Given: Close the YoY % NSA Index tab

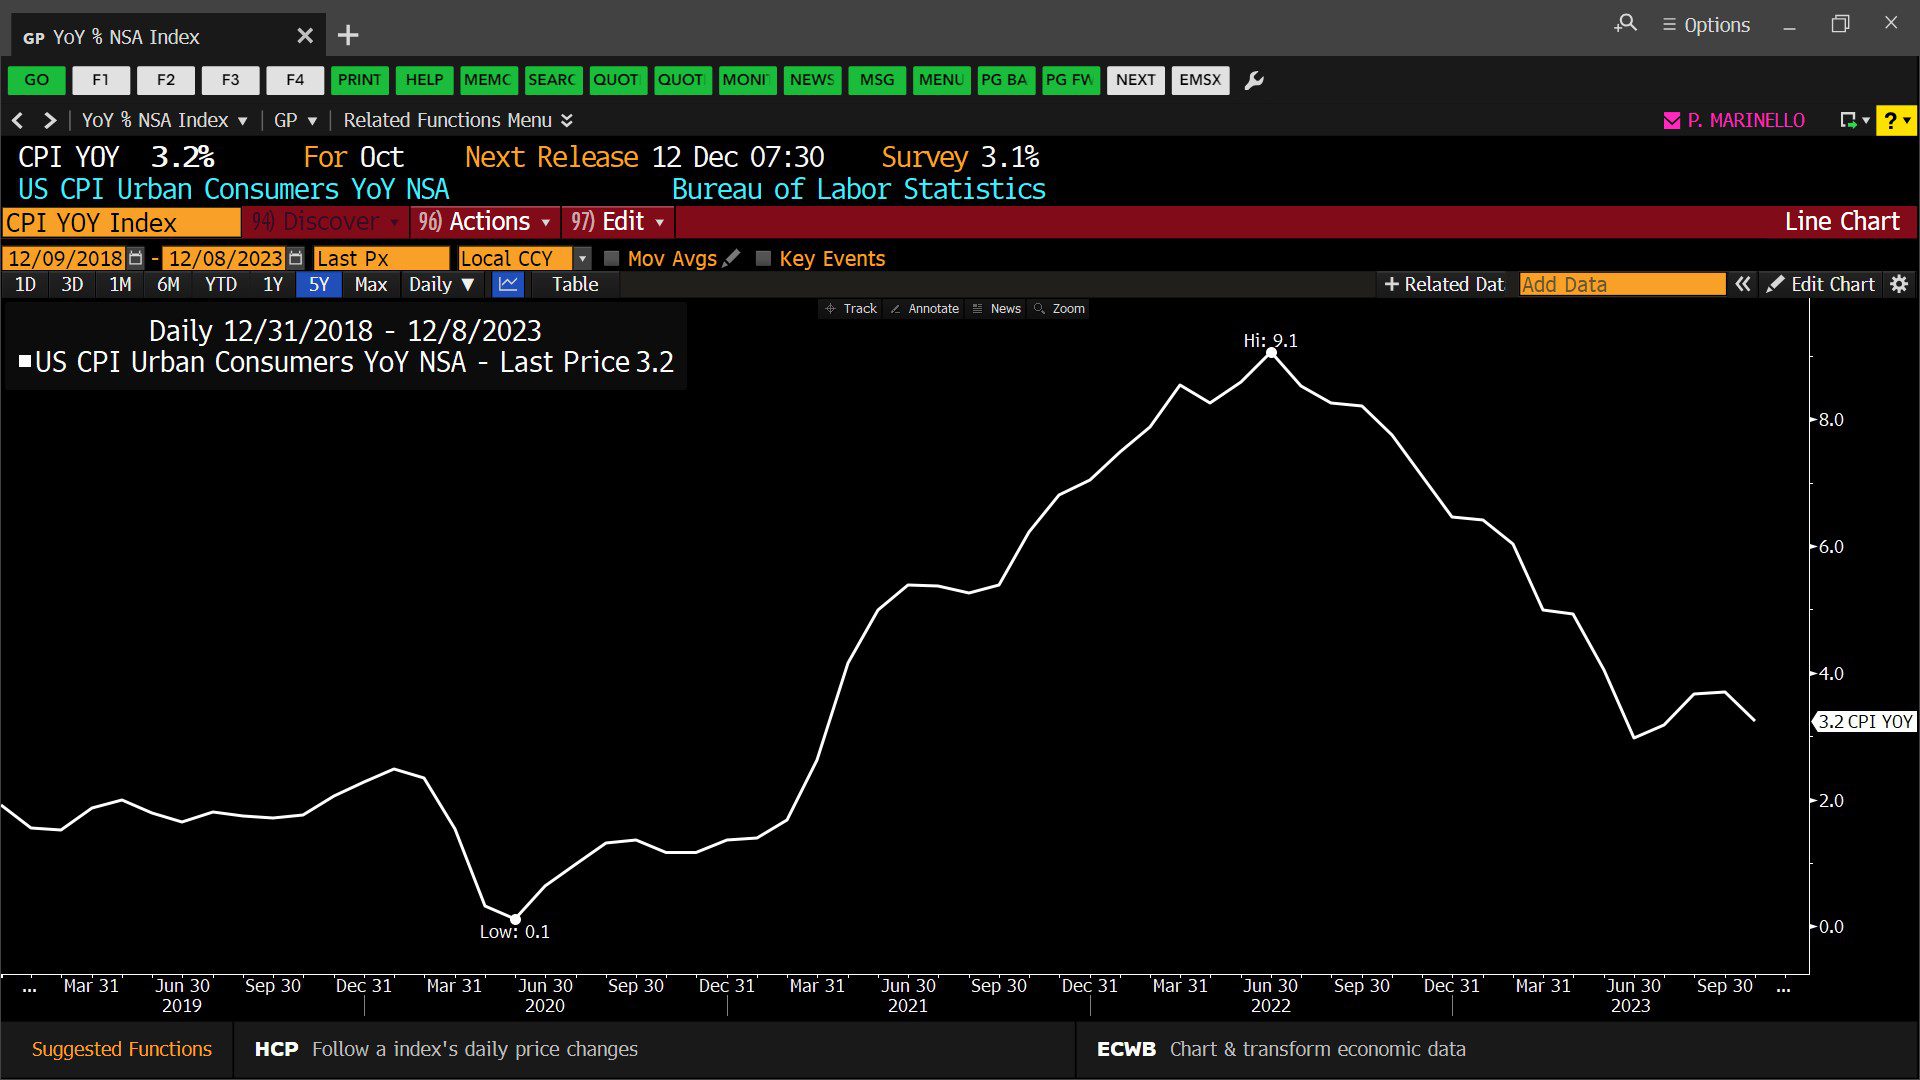Looking at the screenshot, I should click(305, 36).
